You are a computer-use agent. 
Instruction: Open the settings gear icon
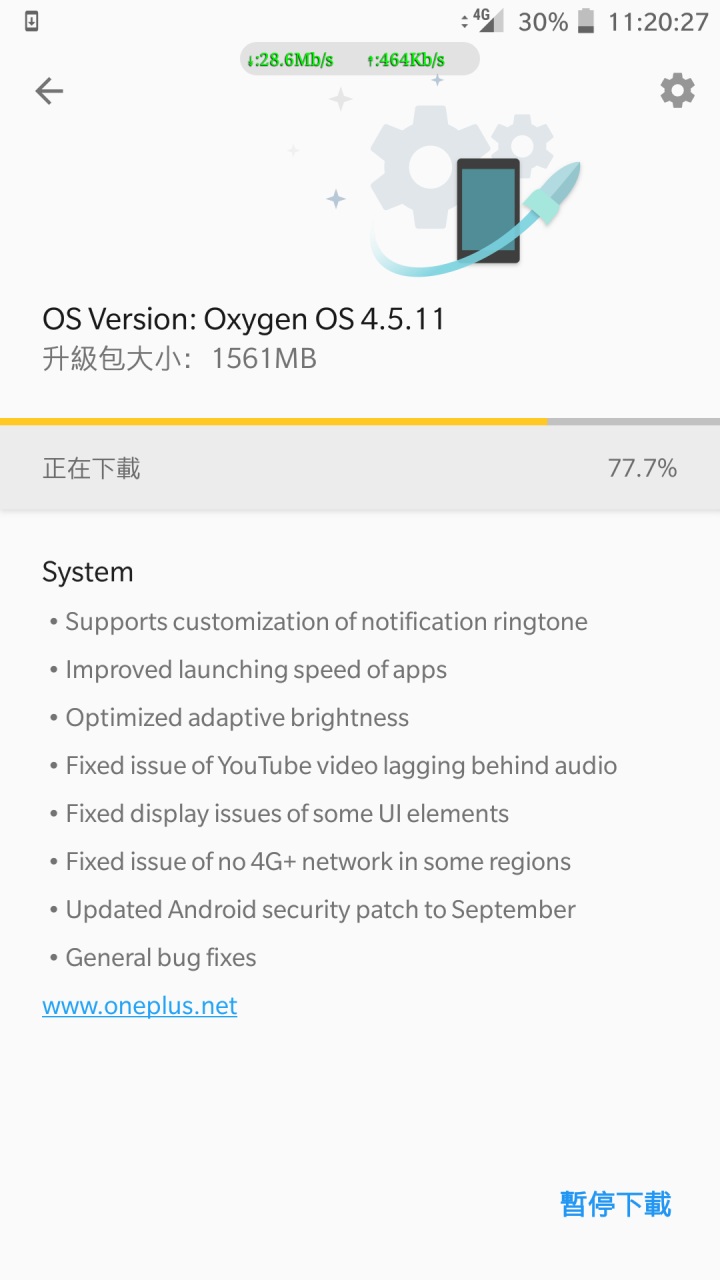(677, 91)
